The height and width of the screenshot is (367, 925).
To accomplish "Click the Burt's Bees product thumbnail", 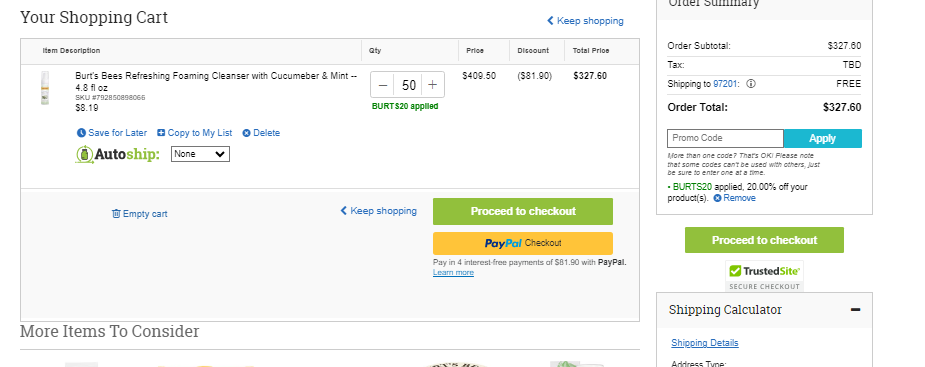I will pos(45,88).
